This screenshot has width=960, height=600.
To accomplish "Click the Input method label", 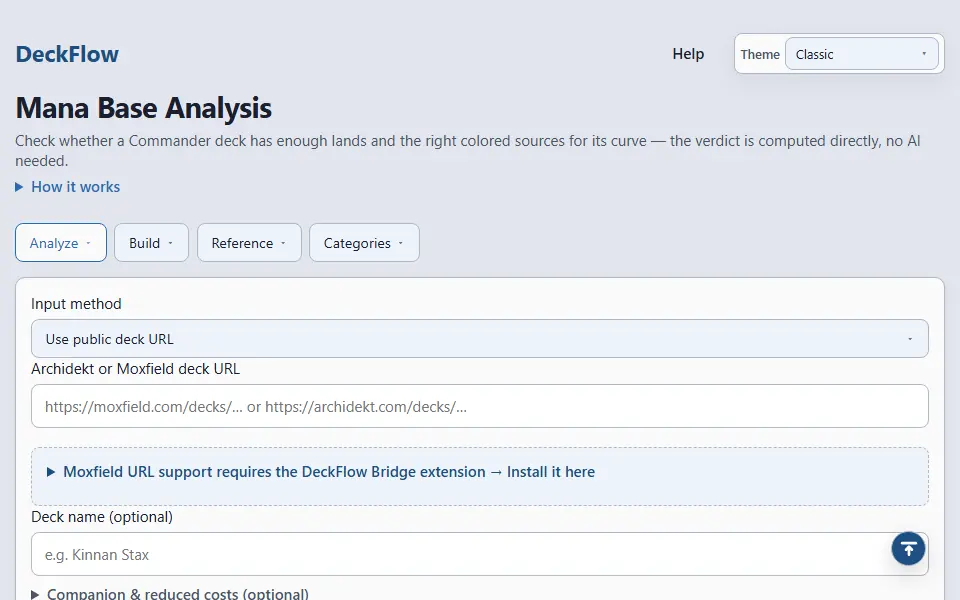I will 76,304.
